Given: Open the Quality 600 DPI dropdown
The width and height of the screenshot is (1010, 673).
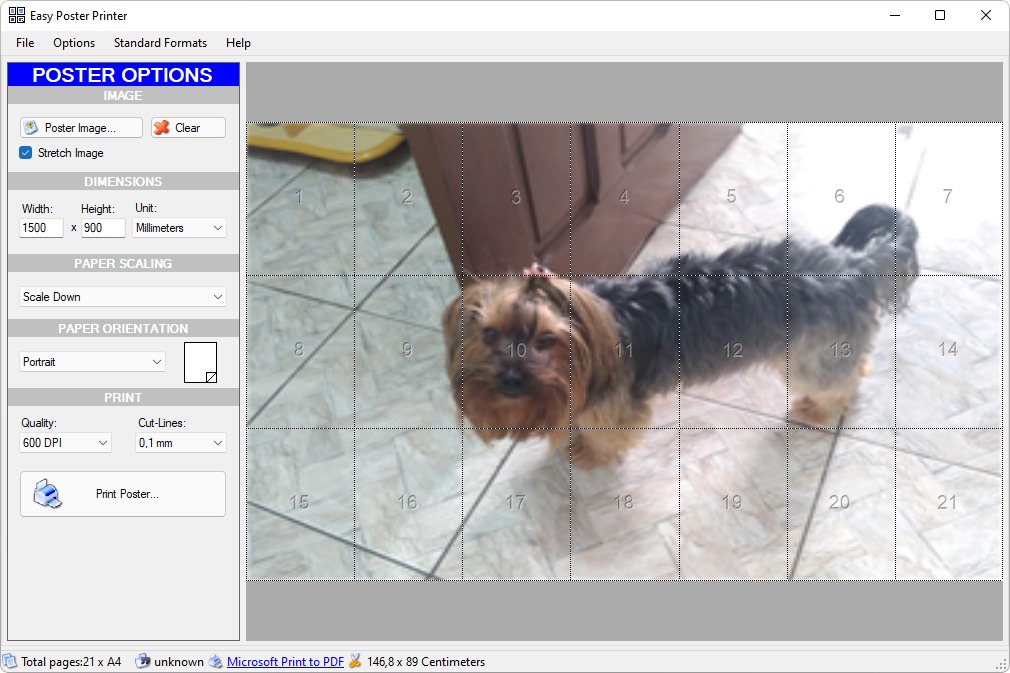Looking at the screenshot, I should tap(65, 443).
